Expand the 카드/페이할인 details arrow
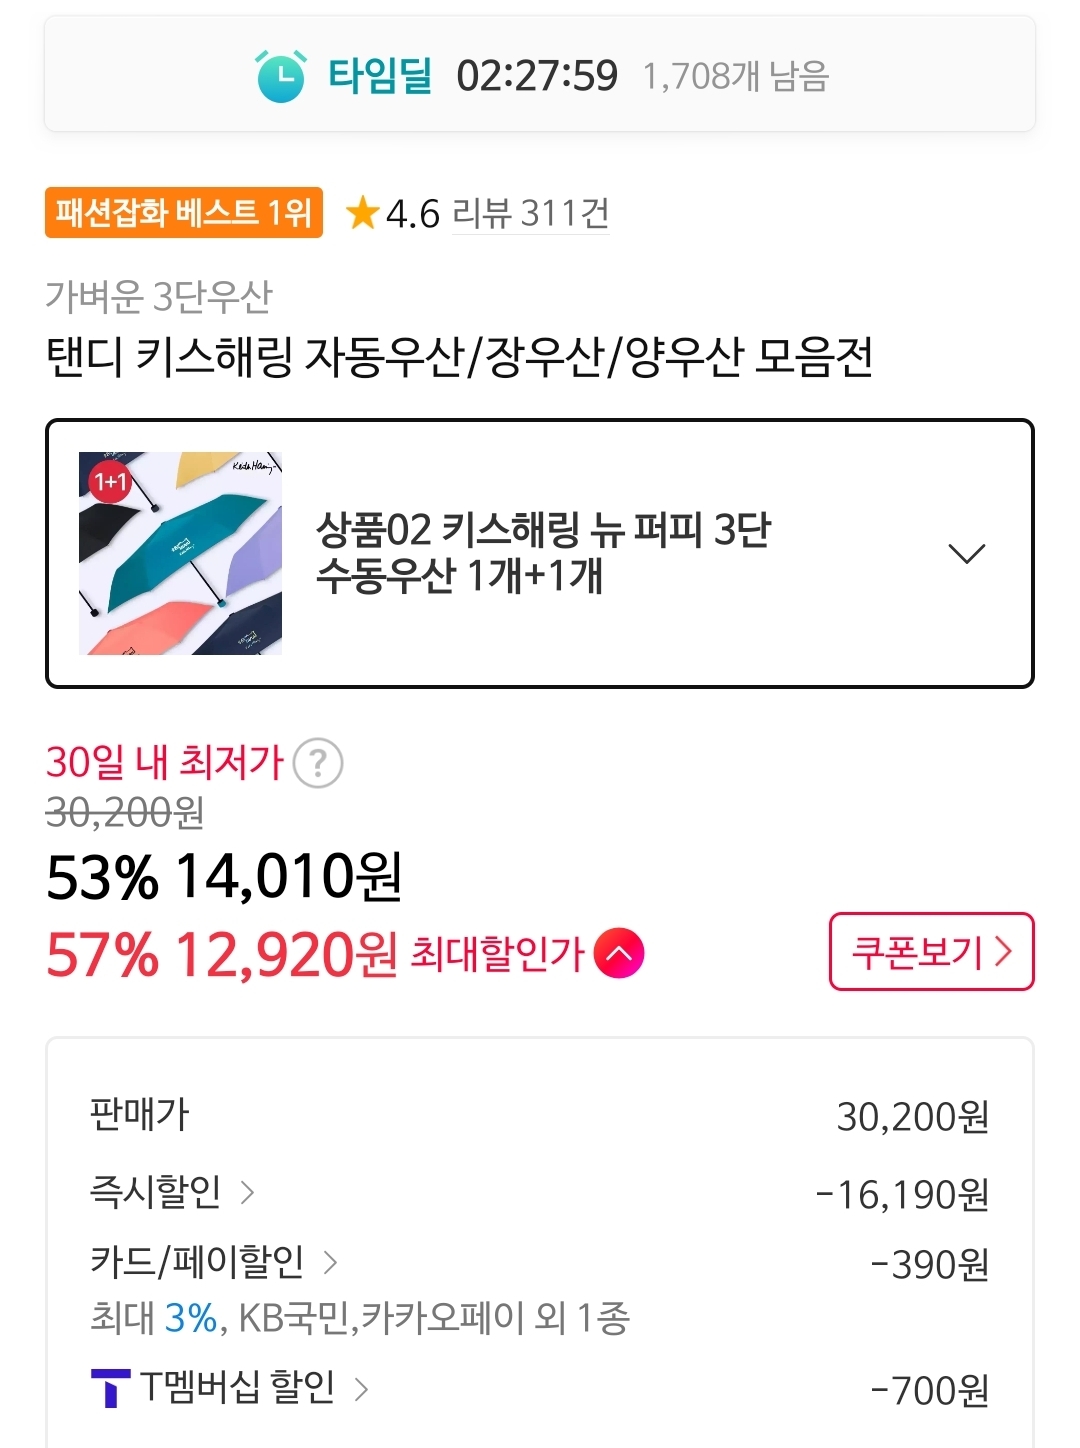 [330, 1263]
